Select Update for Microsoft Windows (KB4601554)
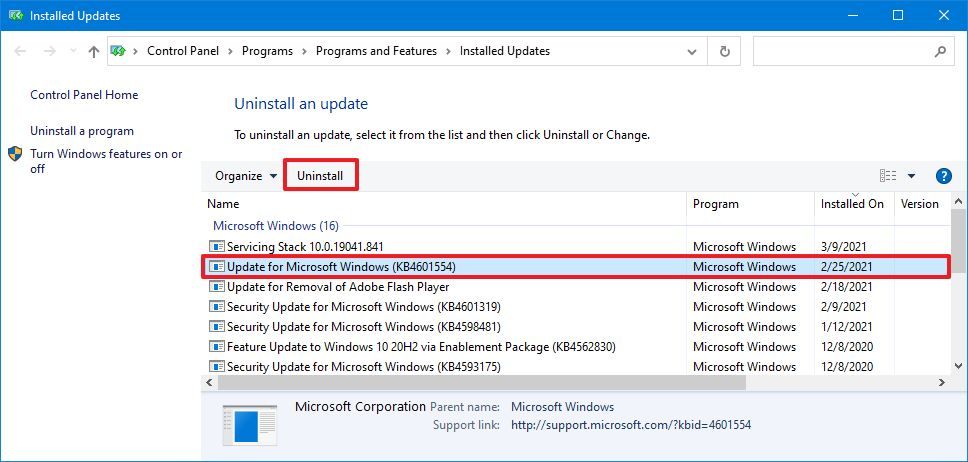Viewport: 968px width, 462px height. [x=577, y=267]
